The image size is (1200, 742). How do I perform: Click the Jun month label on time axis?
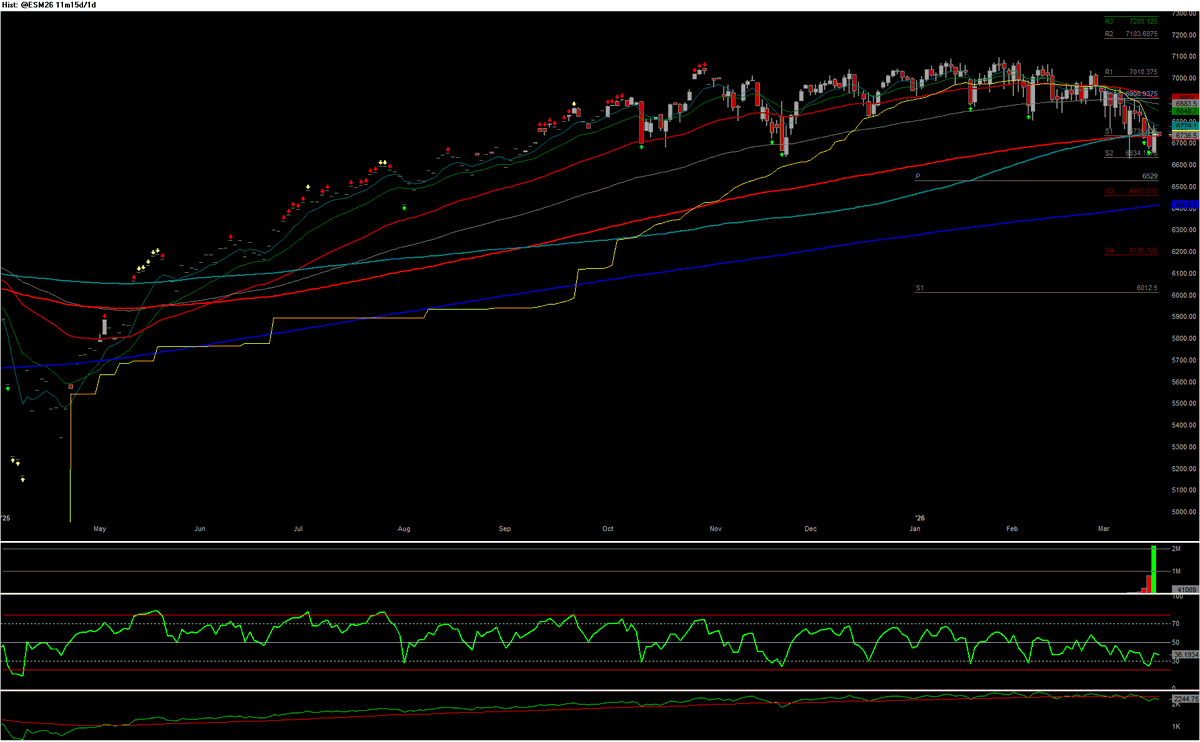[201, 528]
